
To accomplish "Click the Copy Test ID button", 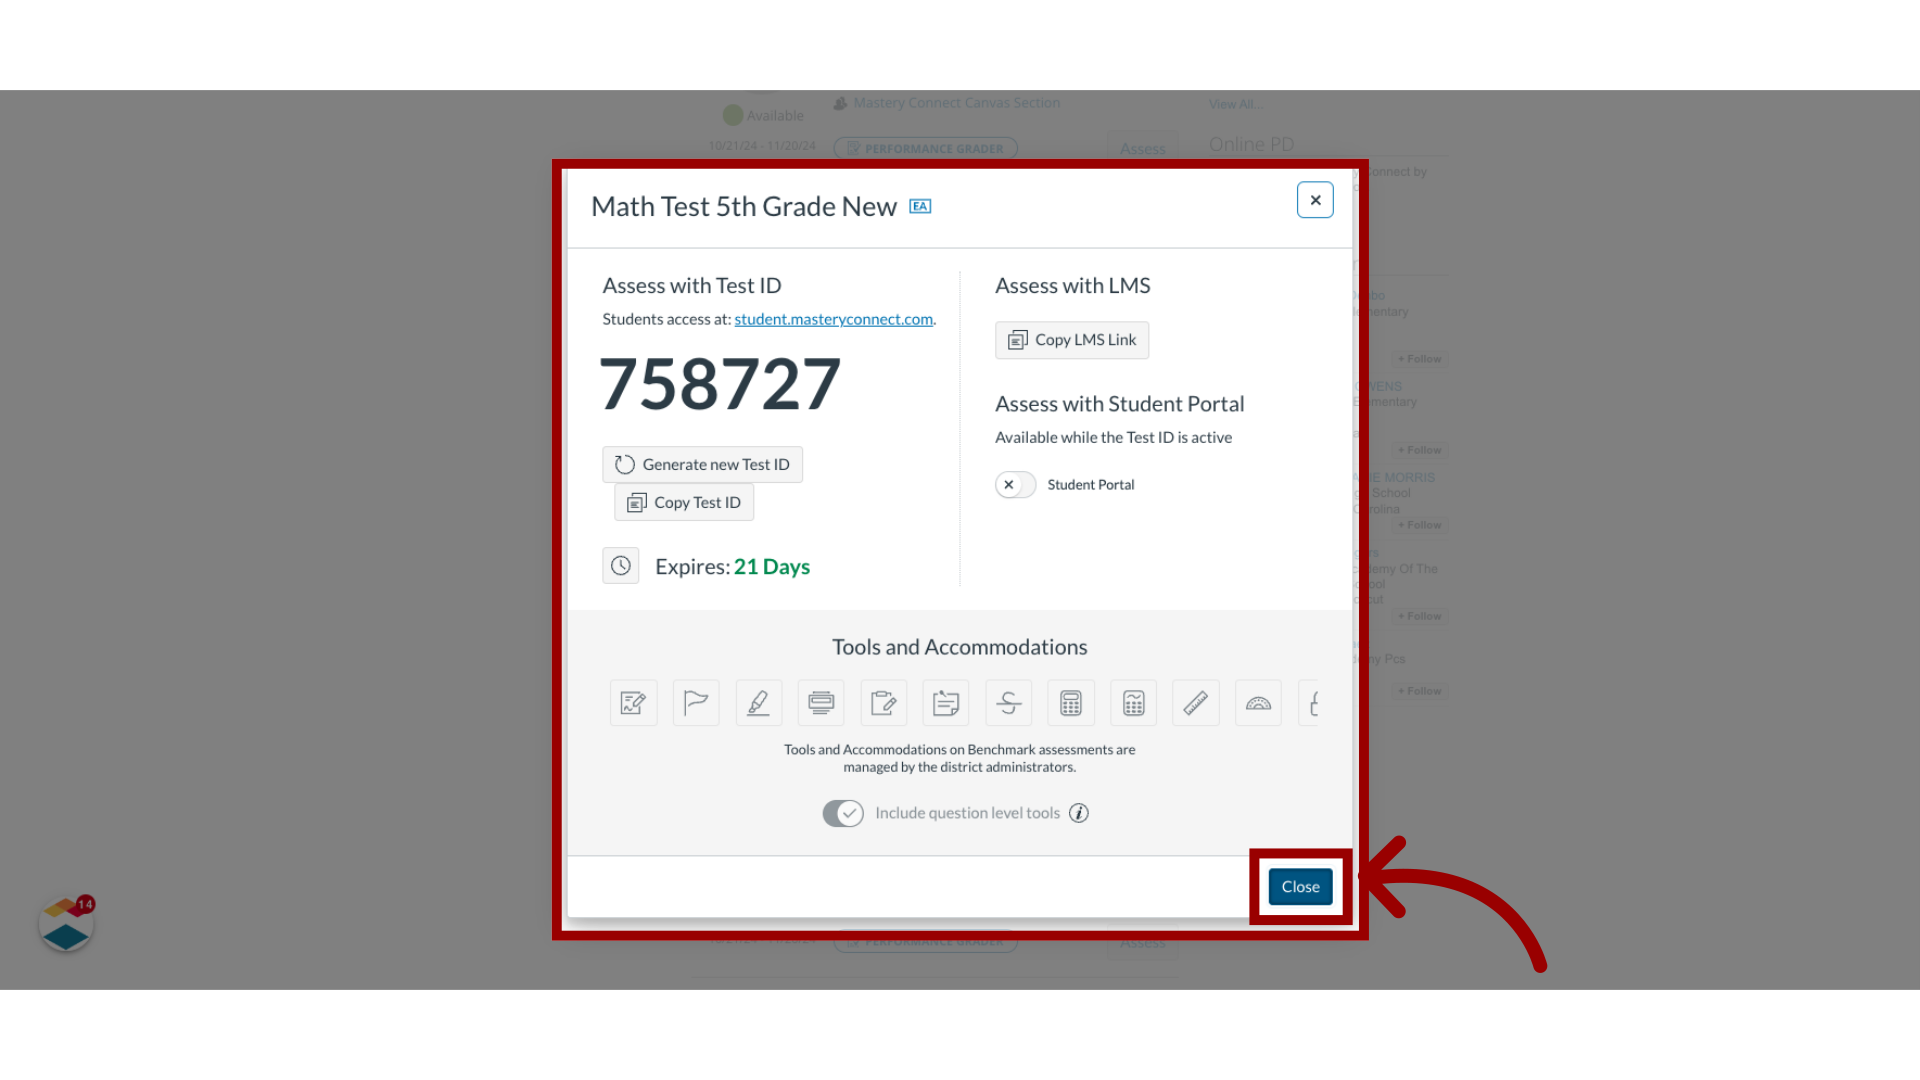I will 683,502.
